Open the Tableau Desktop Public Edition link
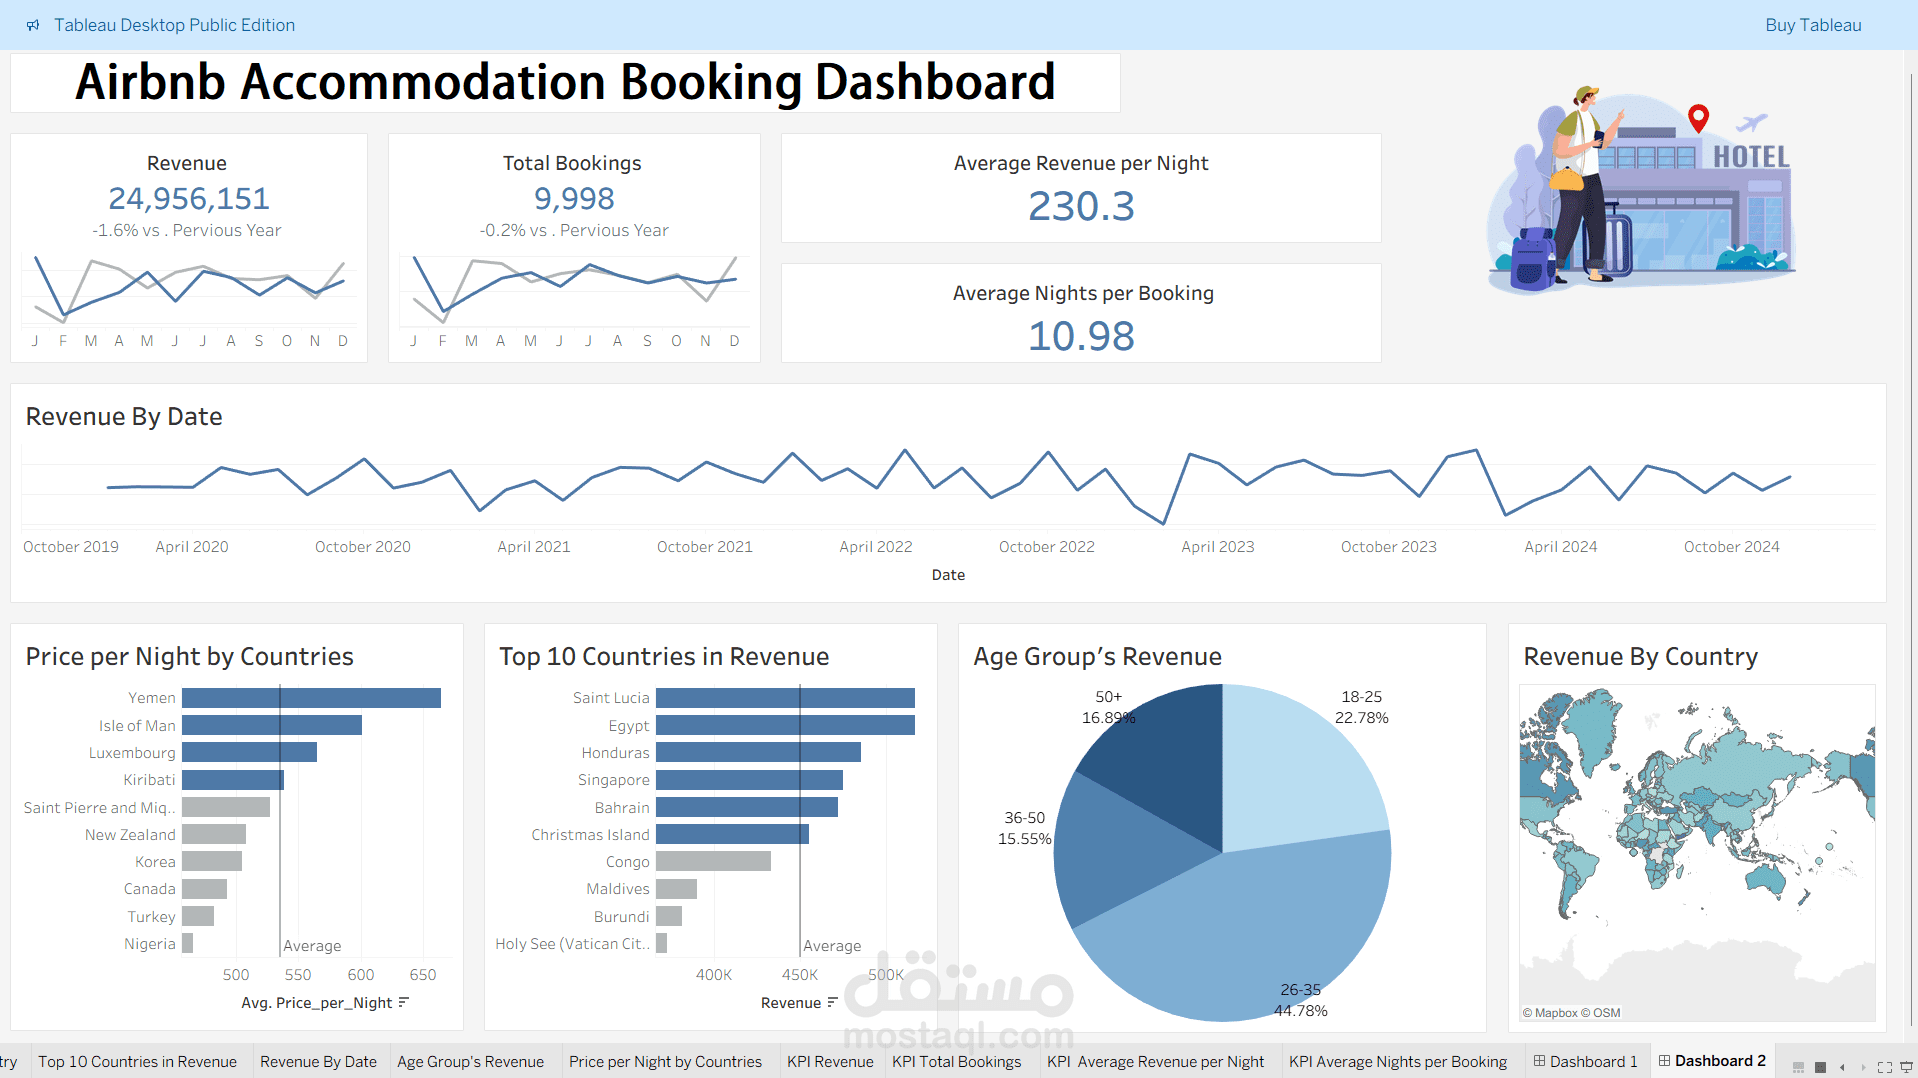The width and height of the screenshot is (1918, 1078). pyautogui.click(x=174, y=25)
